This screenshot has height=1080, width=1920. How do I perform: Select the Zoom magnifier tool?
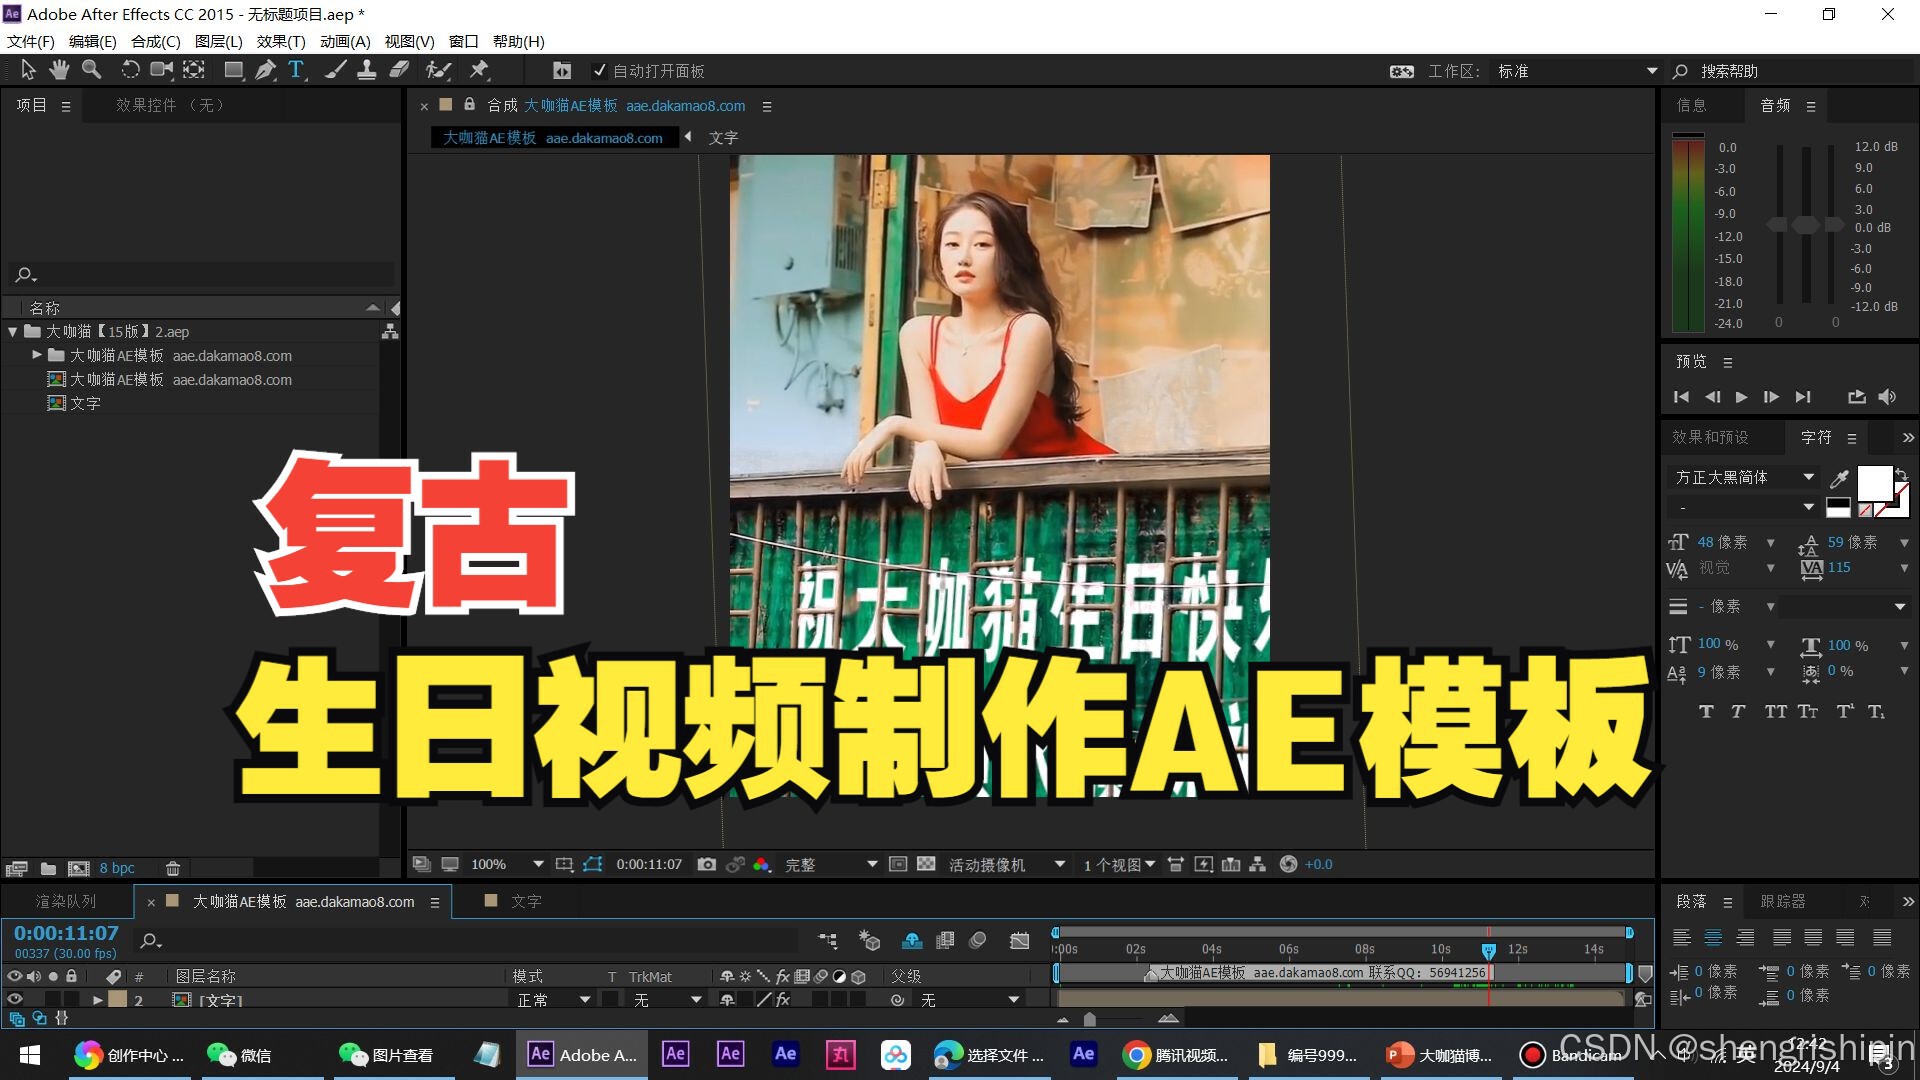91,70
